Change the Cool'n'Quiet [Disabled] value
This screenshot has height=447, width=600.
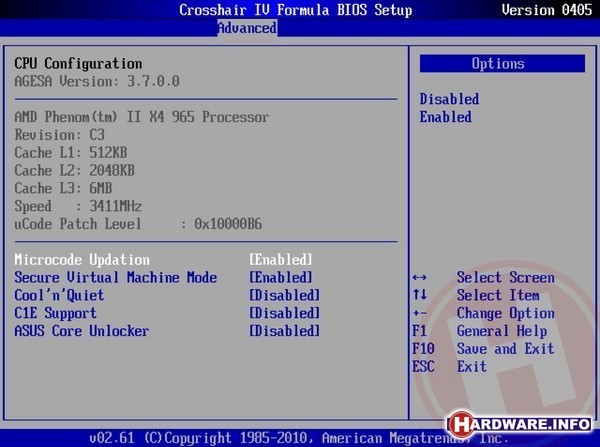(284, 295)
